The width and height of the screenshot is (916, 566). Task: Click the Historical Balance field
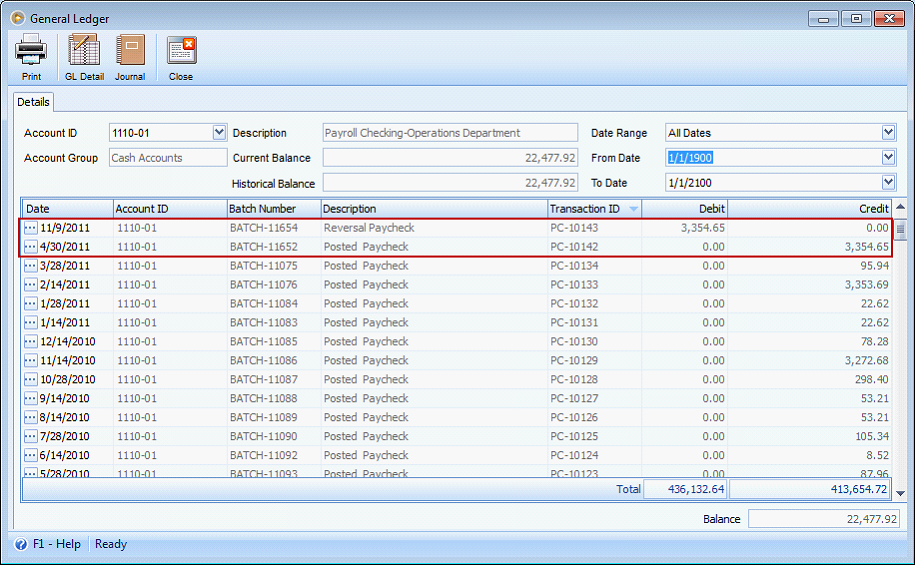(x=450, y=183)
